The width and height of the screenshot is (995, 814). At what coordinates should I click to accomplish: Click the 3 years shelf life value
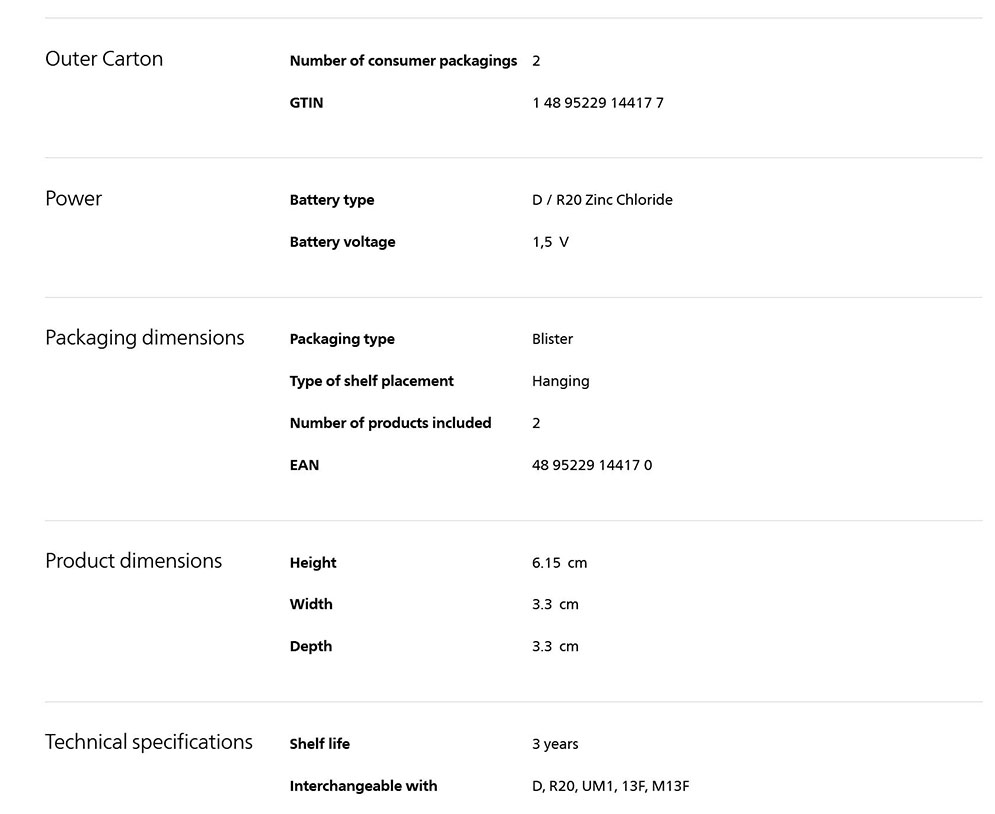pos(555,744)
